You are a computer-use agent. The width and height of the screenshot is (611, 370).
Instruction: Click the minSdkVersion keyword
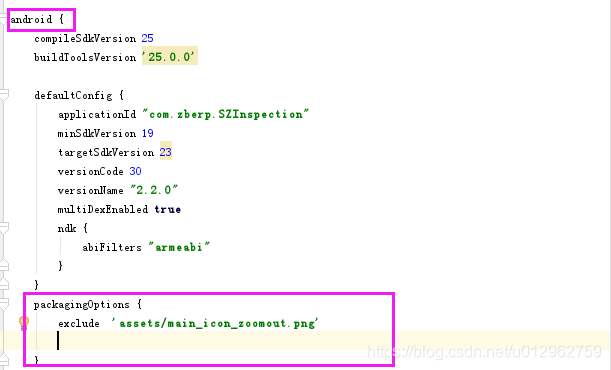click(x=97, y=133)
